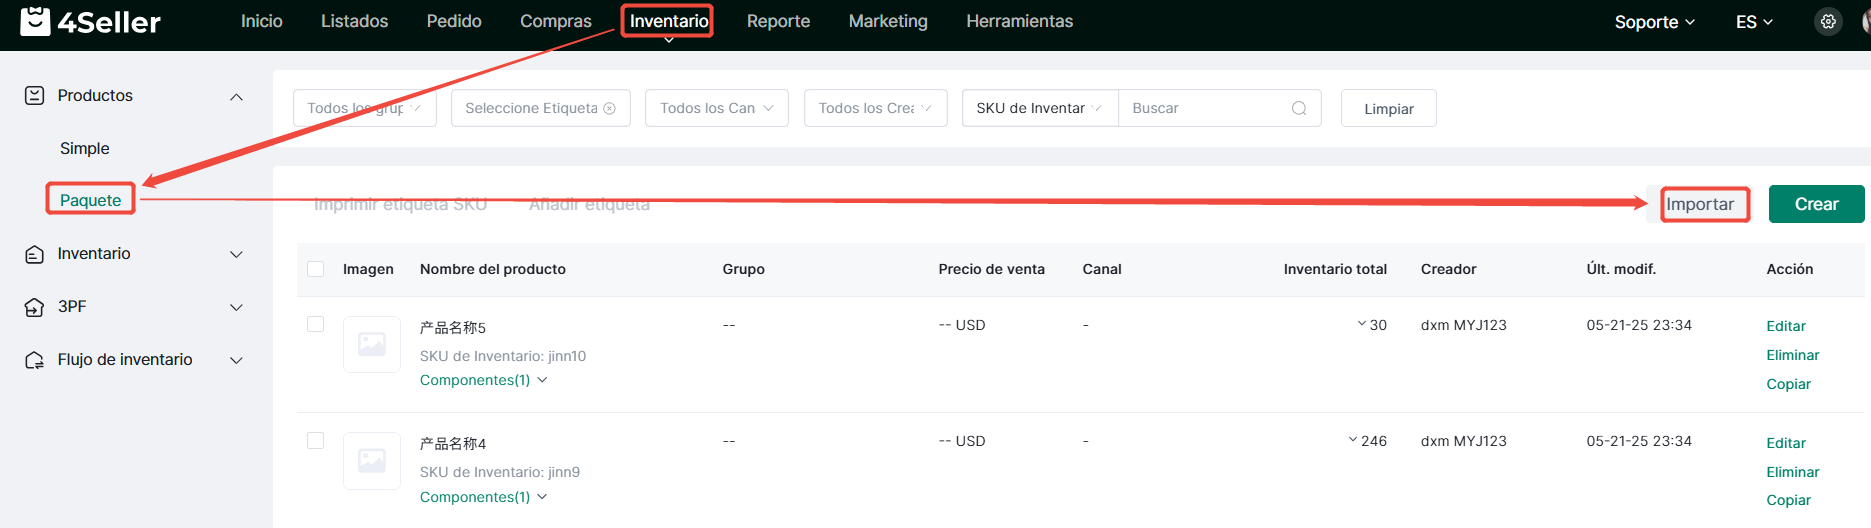Check the row for product jinn10
The image size is (1871, 528).
316,324
